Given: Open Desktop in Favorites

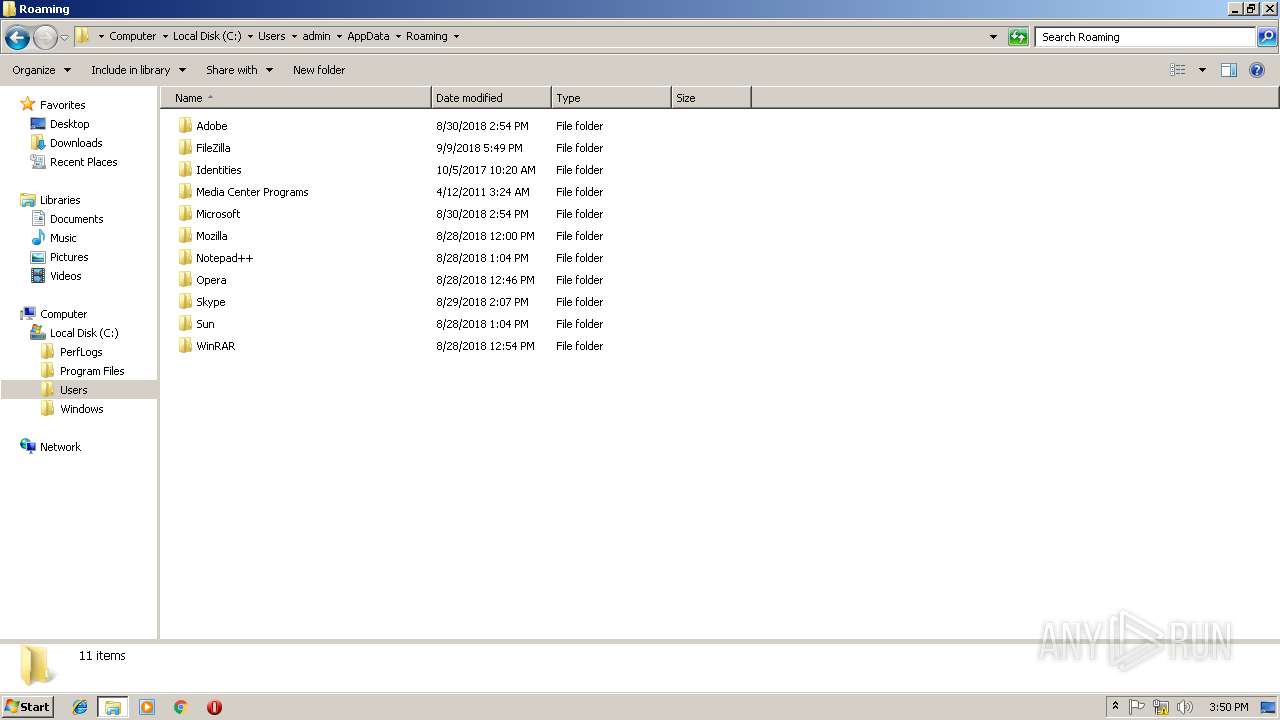Looking at the screenshot, I should (x=70, y=124).
